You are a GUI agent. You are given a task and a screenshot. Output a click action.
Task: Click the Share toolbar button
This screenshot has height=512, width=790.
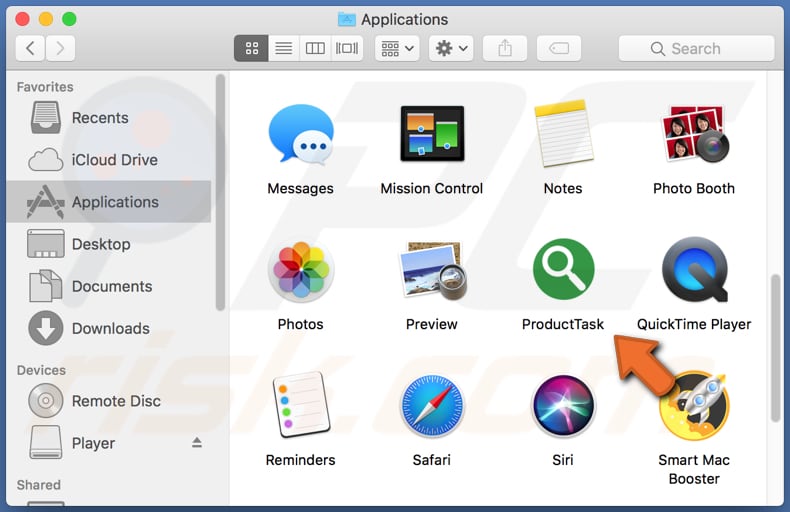tap(505, 48)
